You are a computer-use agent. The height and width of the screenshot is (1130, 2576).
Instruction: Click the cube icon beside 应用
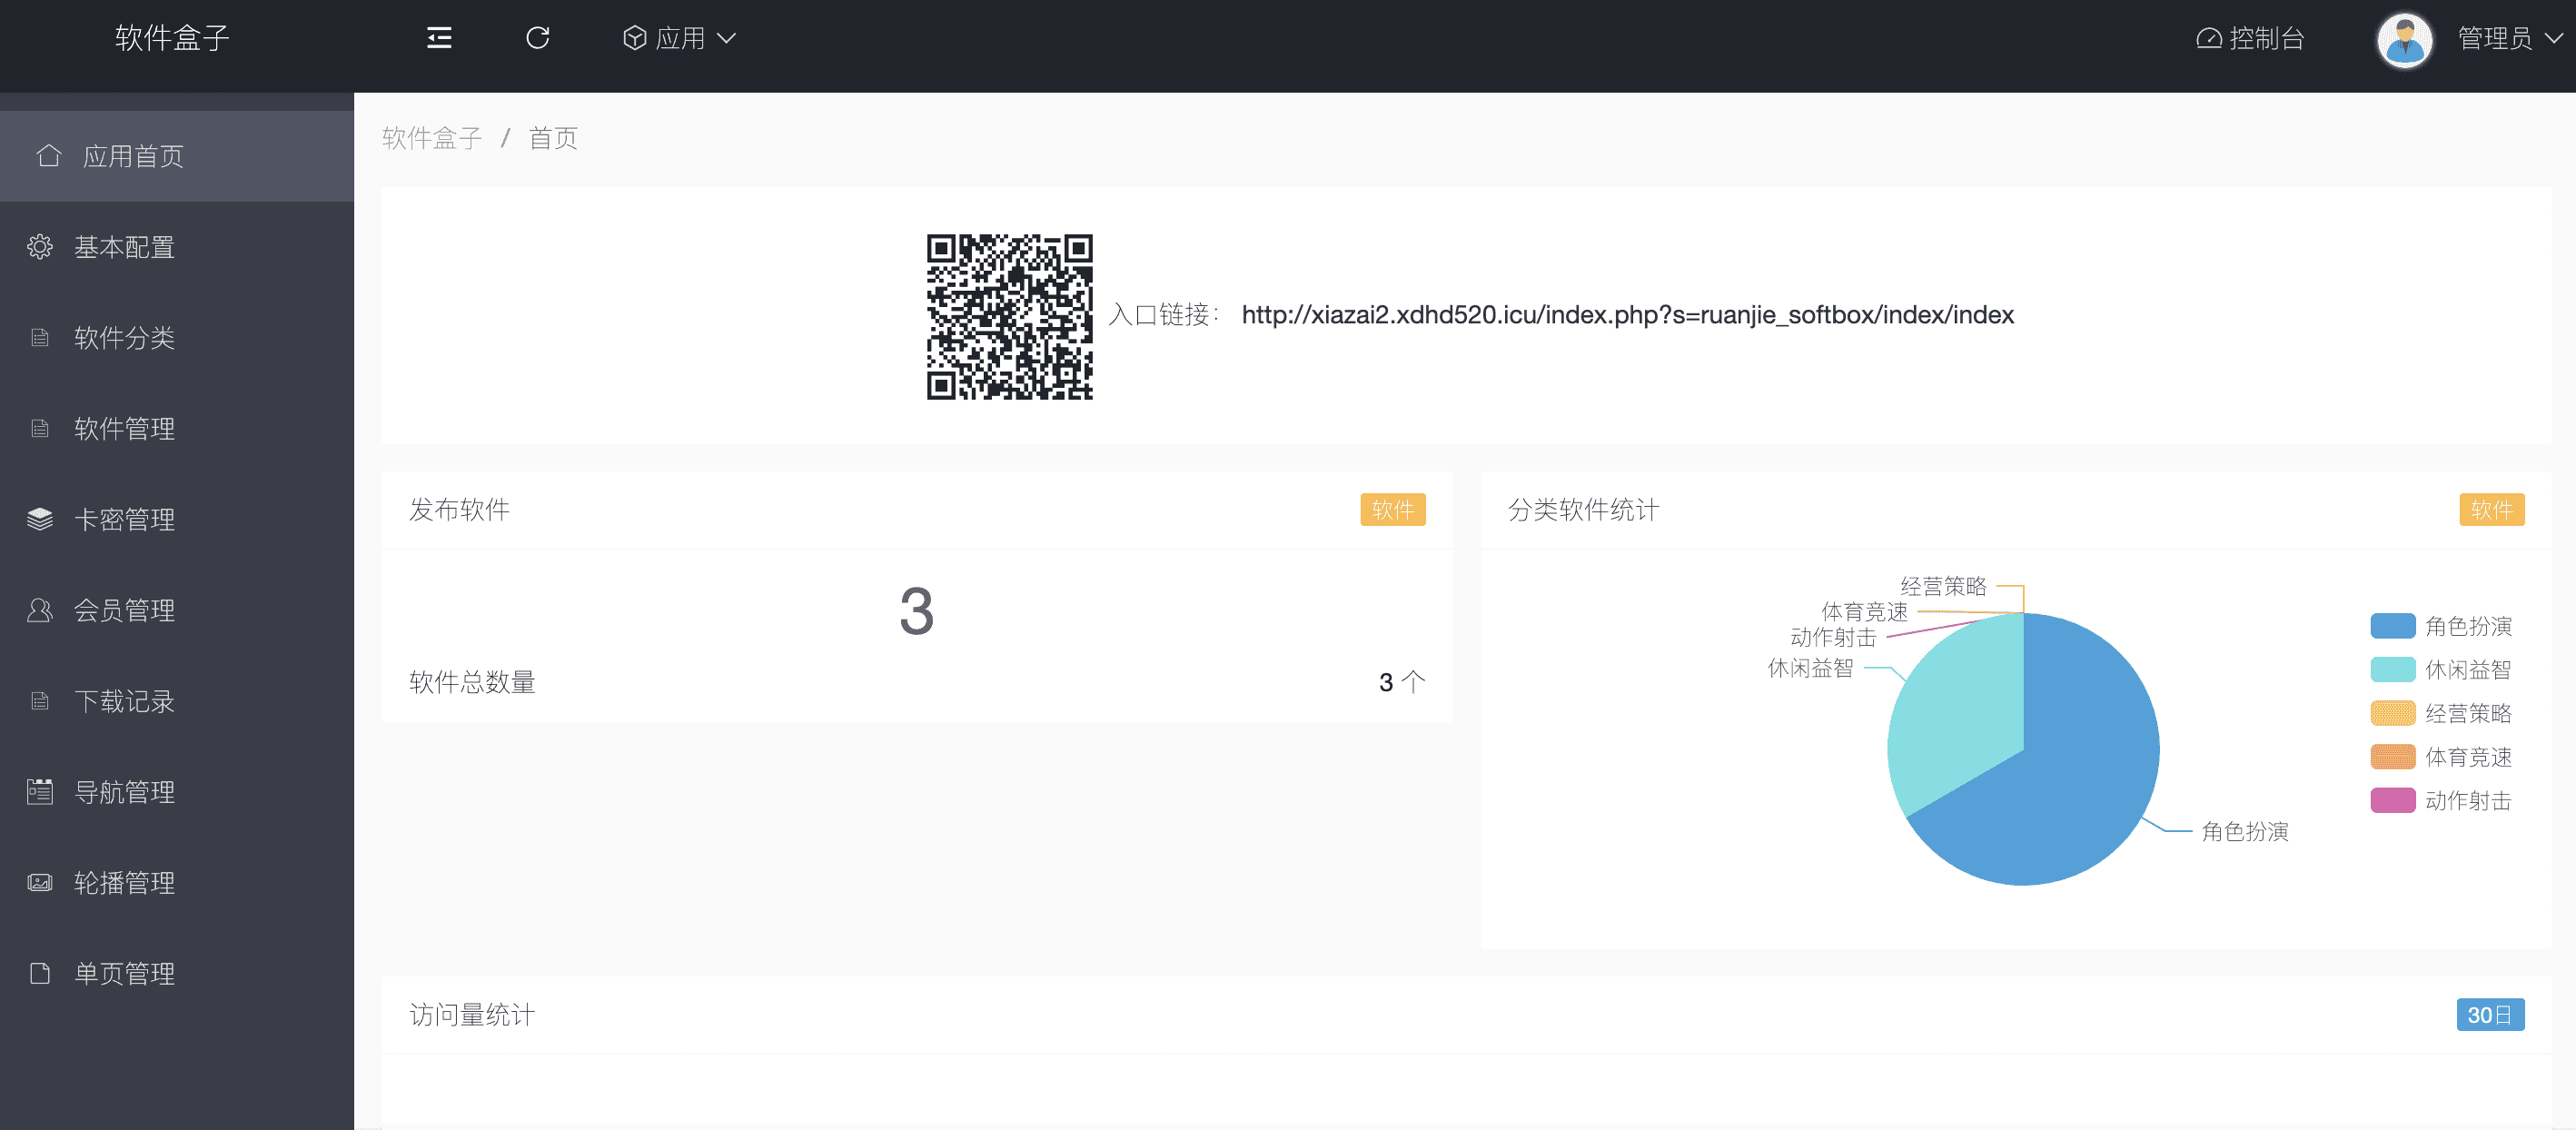[x=634, y=38]
